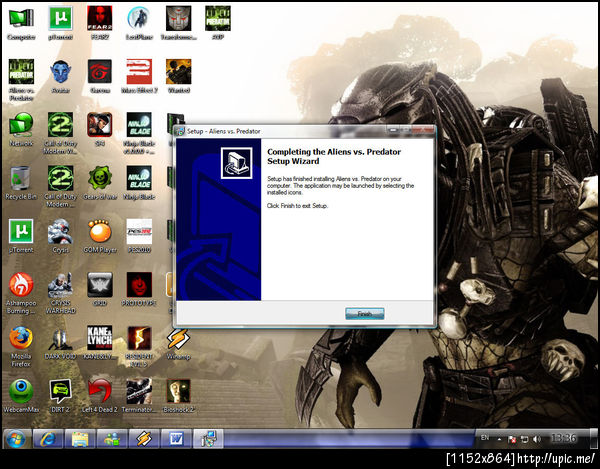Viewport: 600px width, 469px height.
Task: Select the Aliens vs. Predator desktop shortcut
Action: (21, 80)
